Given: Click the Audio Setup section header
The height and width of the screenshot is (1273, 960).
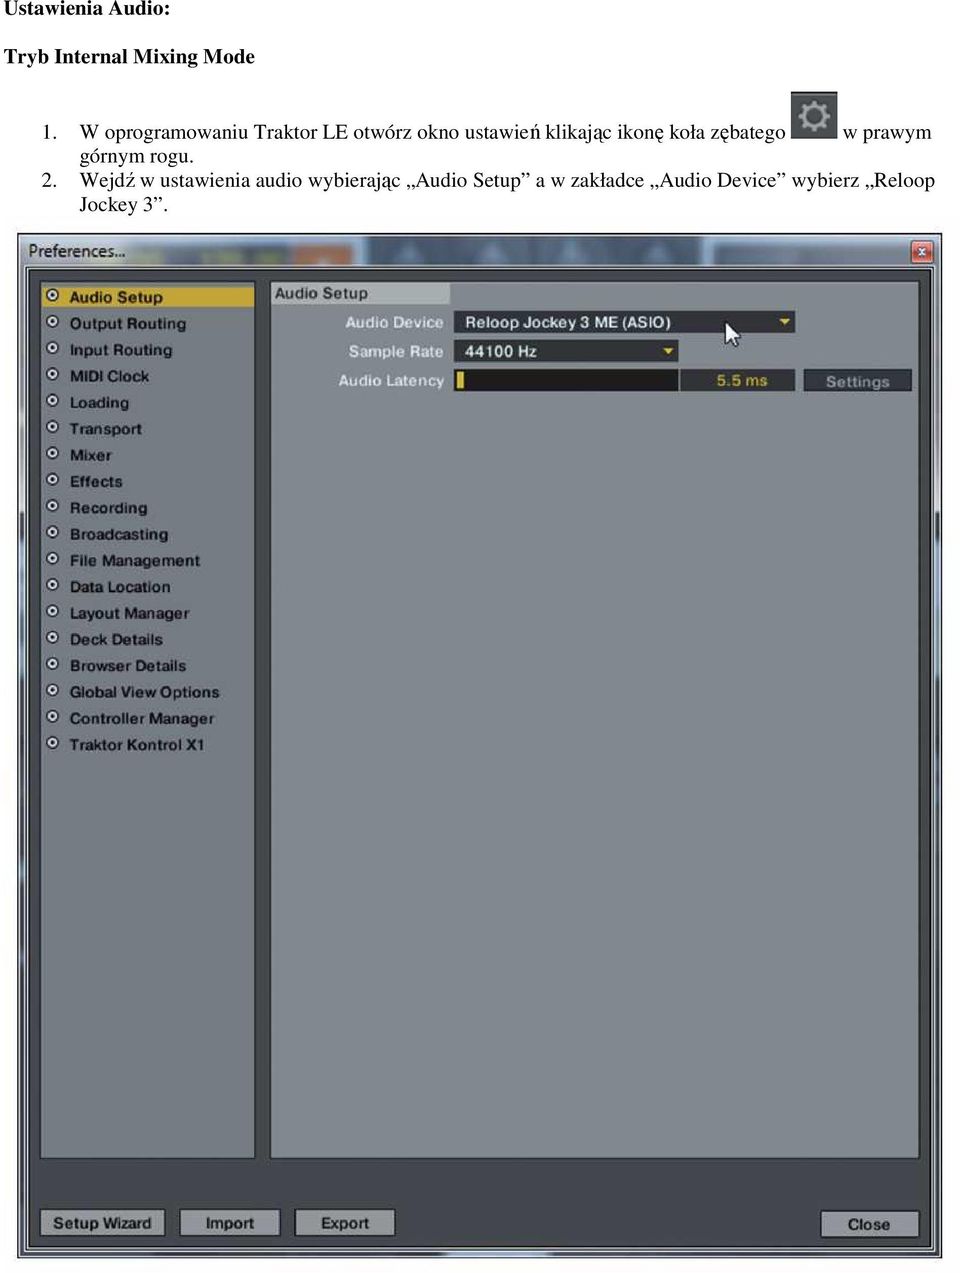Looking at the screenshot, I should (x=361, y=293).
